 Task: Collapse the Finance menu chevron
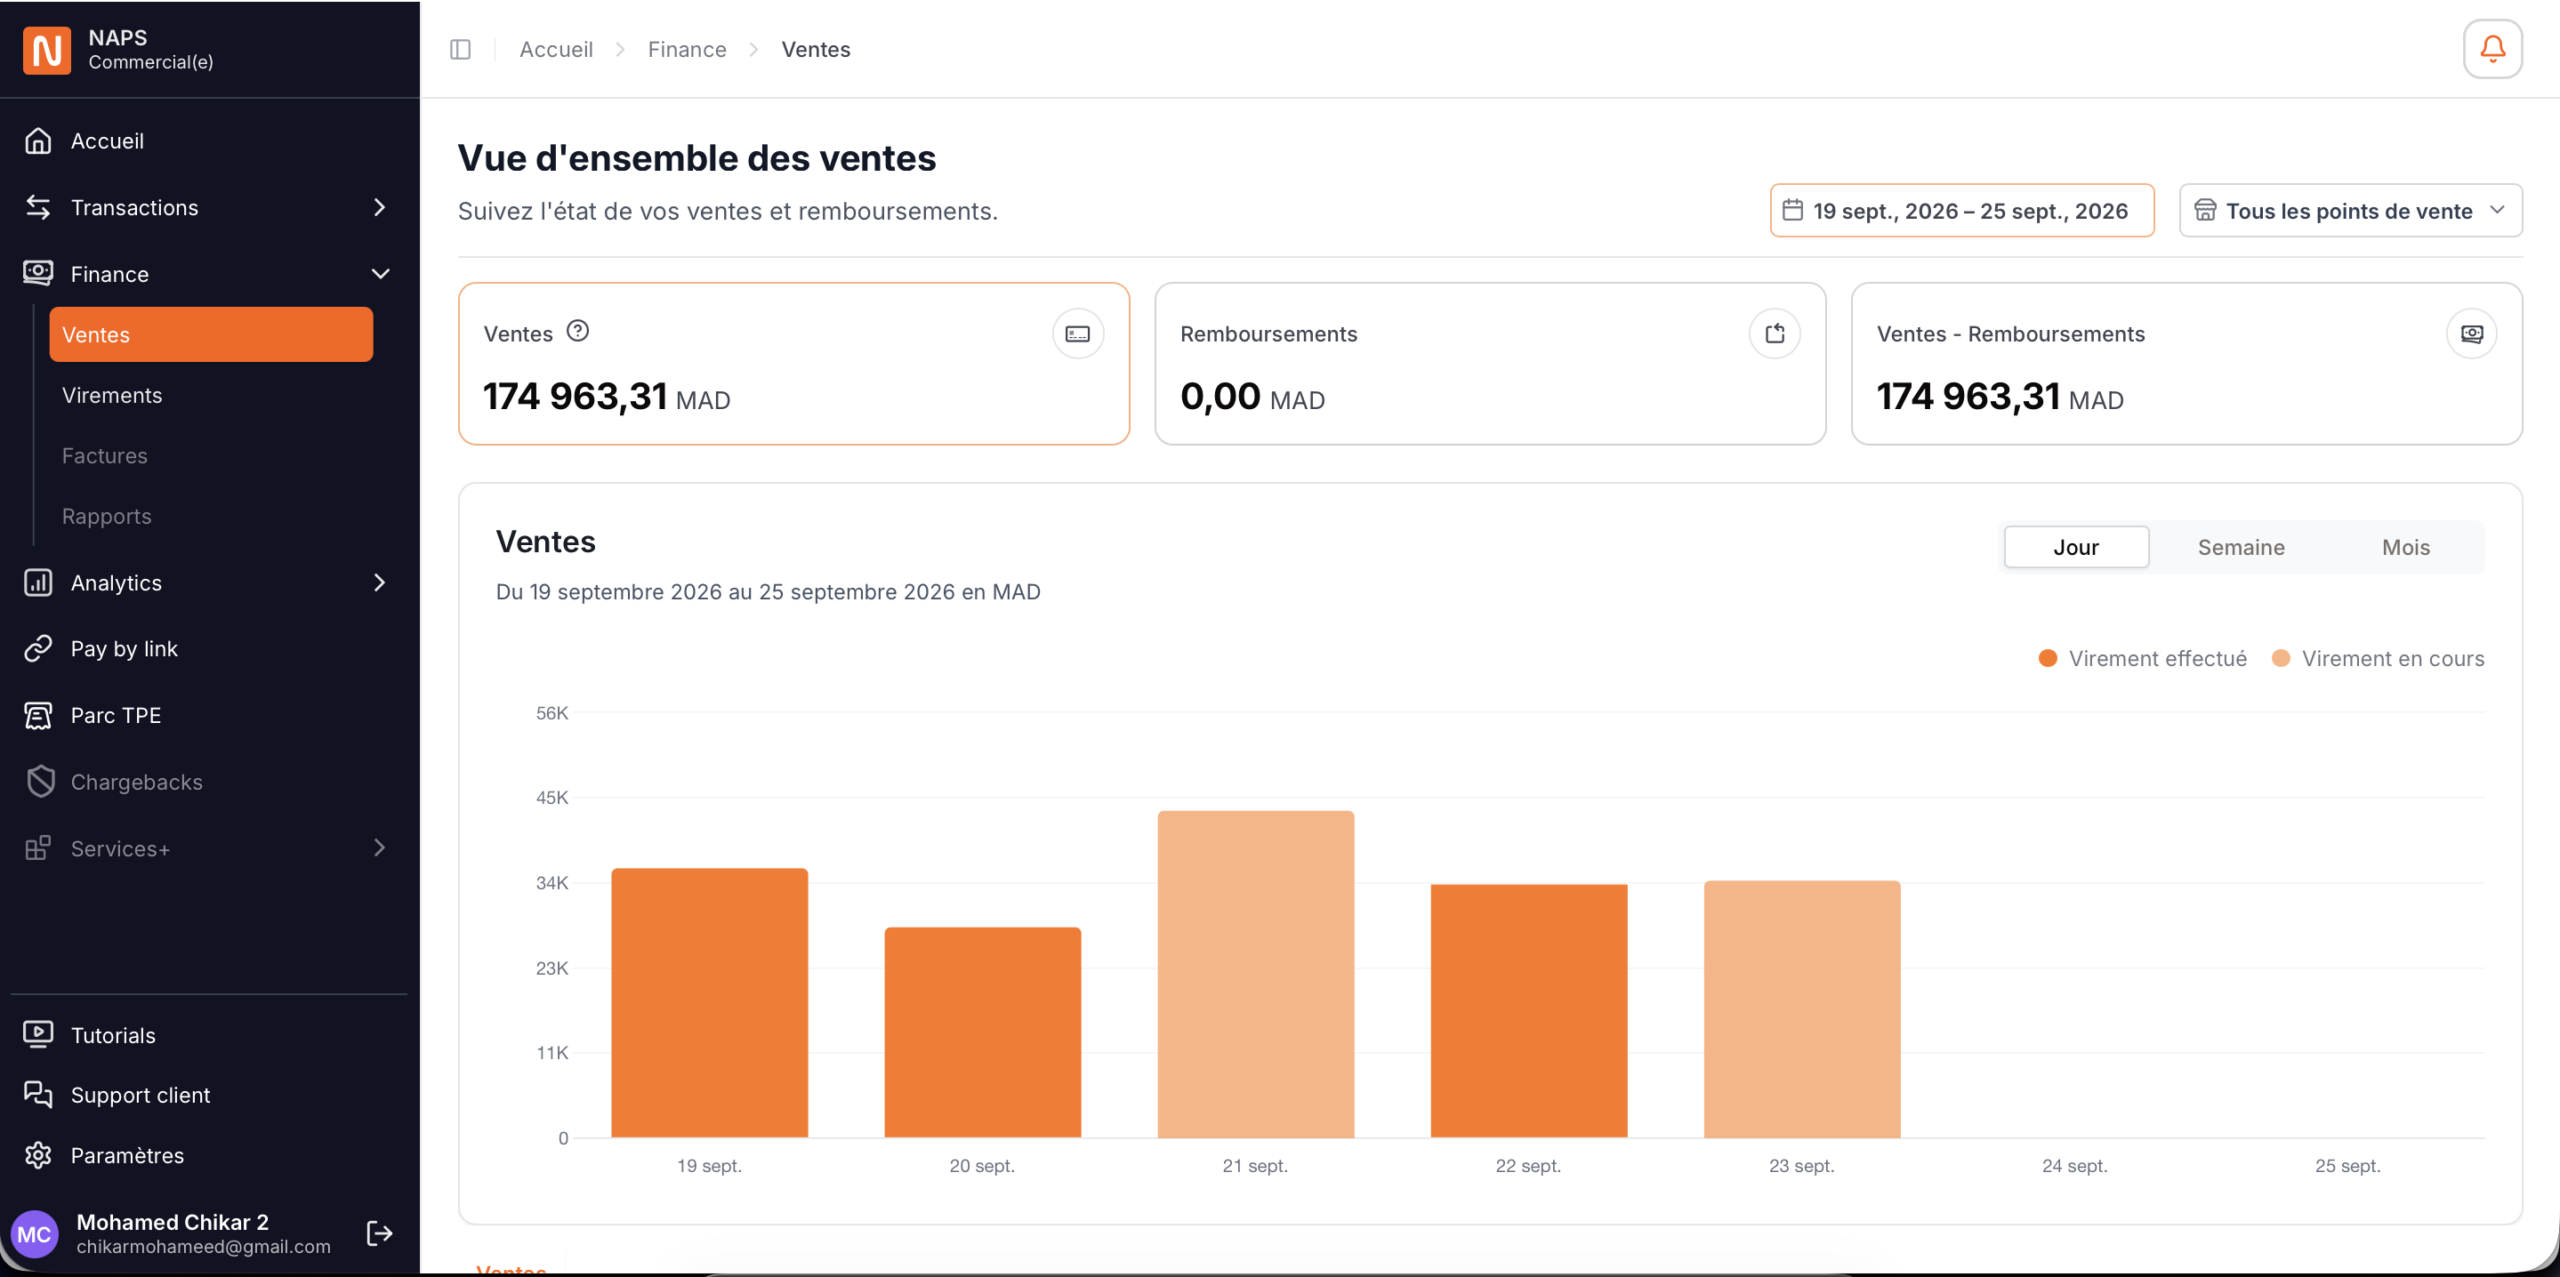[x=380, y=274]
